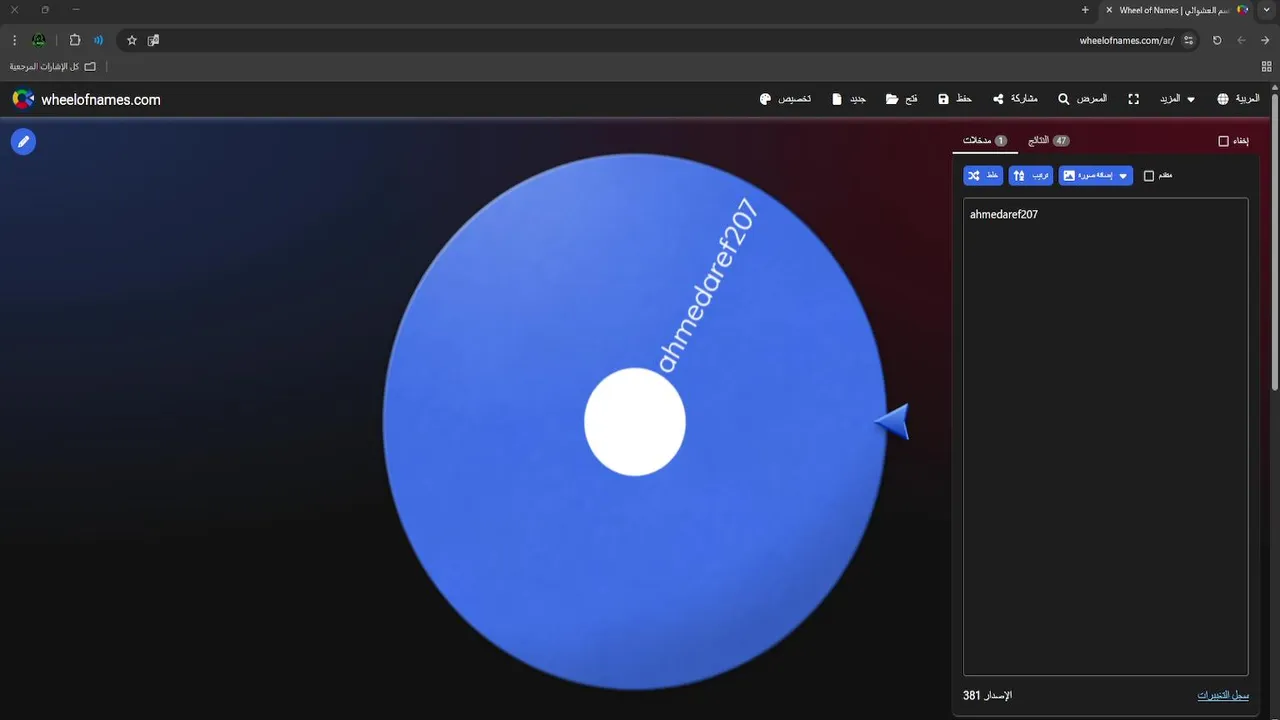Image resolution: width=1280 pixels, height=720 pixels.
Task: Select the Entries (مدخلات) tab
Action: [985, 141]
